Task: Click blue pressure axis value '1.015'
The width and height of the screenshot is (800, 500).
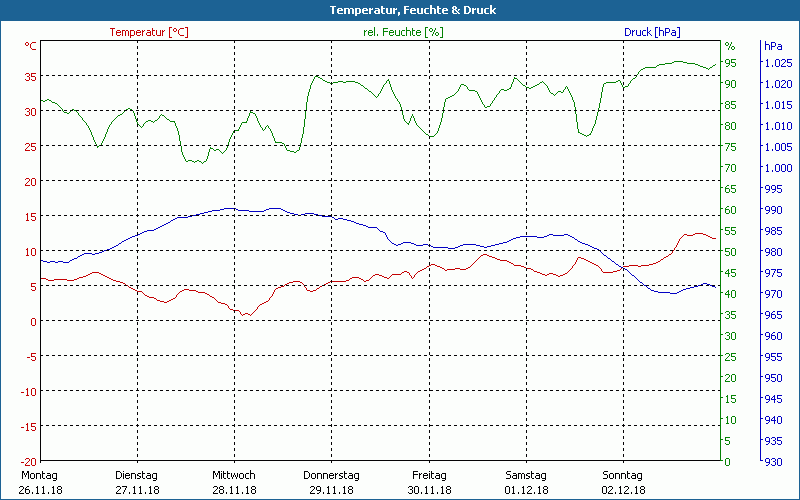Action: 778,105
